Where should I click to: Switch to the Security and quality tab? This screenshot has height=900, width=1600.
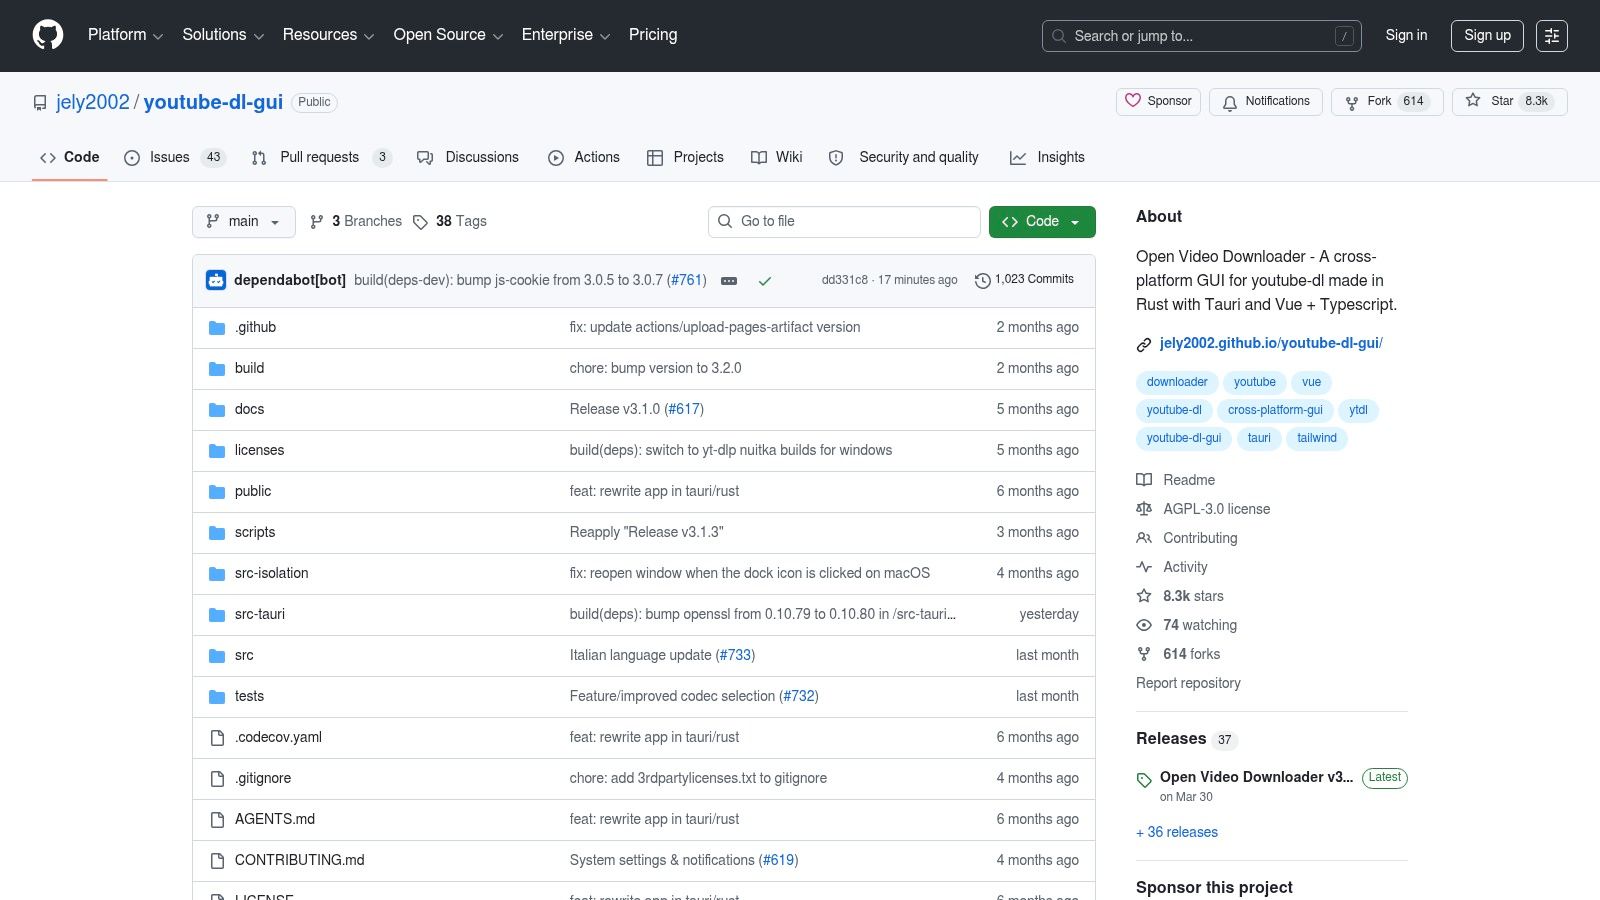click(x=904, y=157)
